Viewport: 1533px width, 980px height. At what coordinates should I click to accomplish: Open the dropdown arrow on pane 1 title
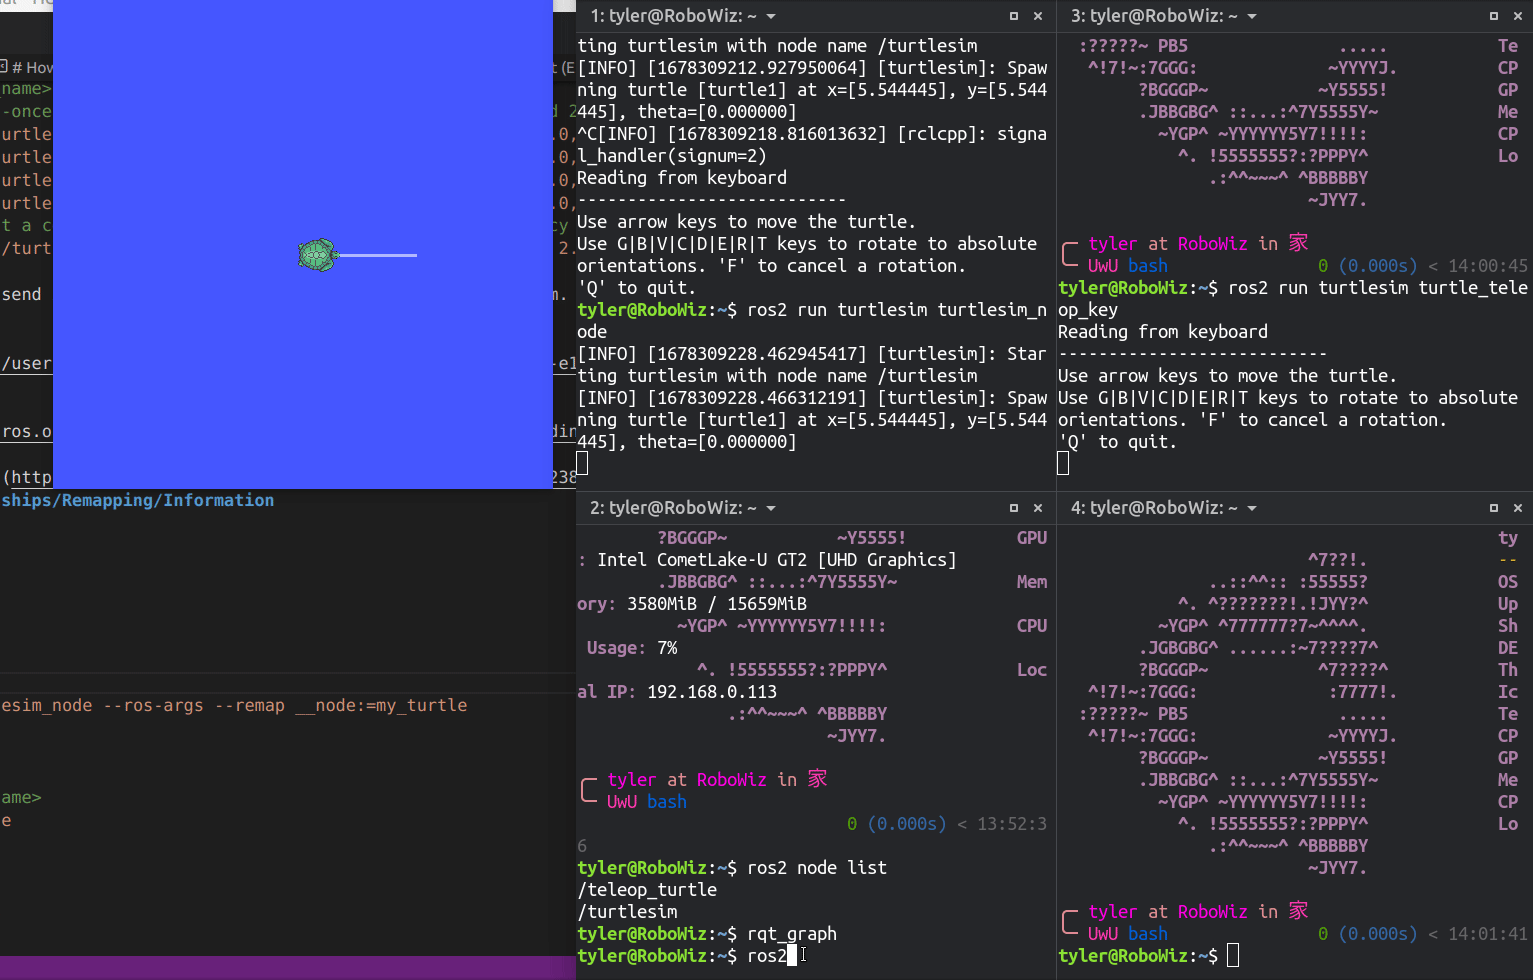pos(771,17)
